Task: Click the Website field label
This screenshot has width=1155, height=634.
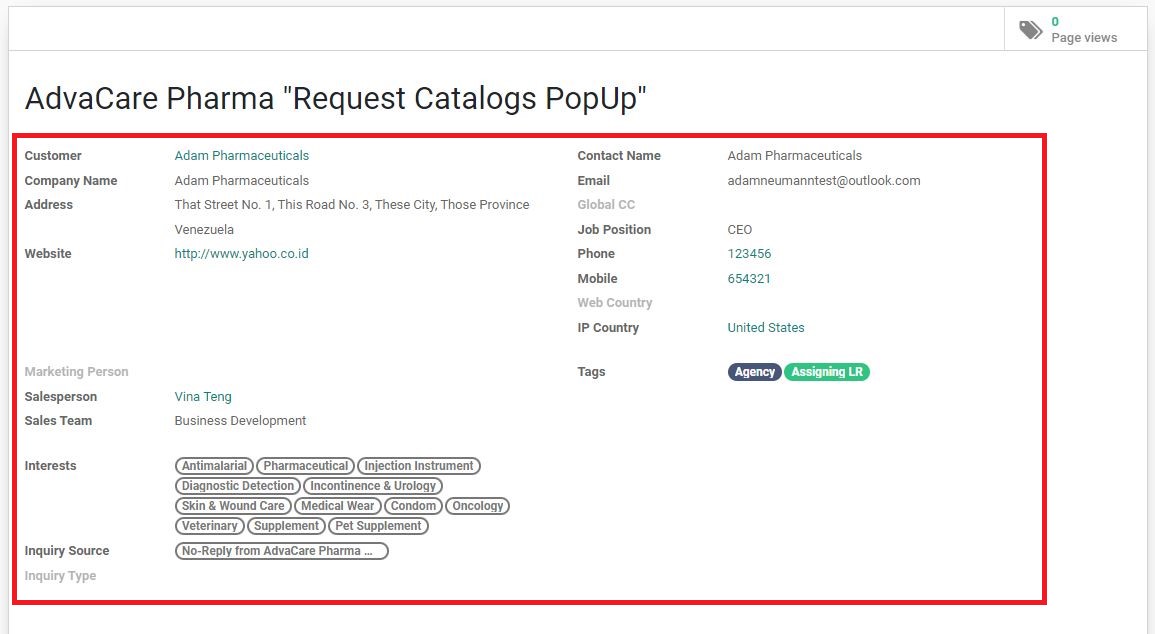Action: click(x=48, y=253)
